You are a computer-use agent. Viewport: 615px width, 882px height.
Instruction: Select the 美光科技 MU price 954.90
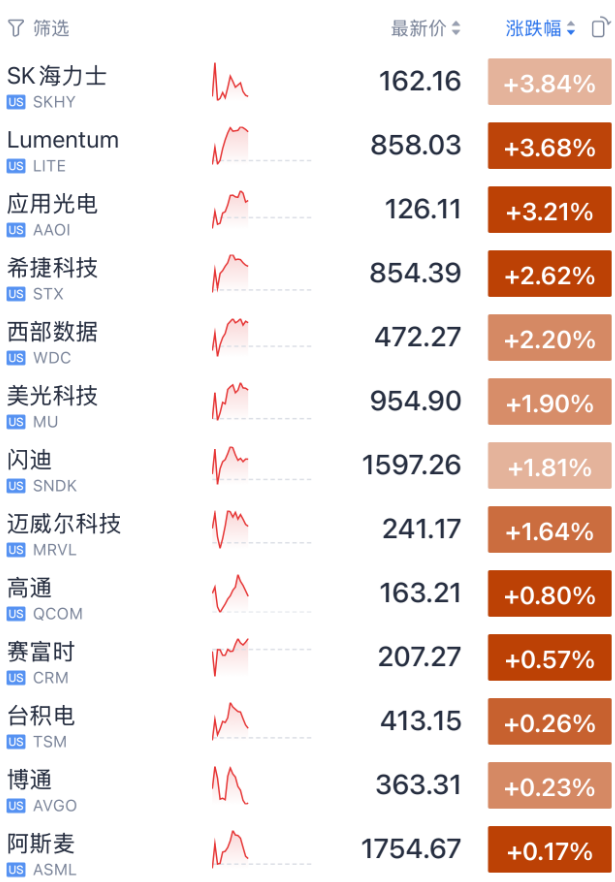pos(415,401)
